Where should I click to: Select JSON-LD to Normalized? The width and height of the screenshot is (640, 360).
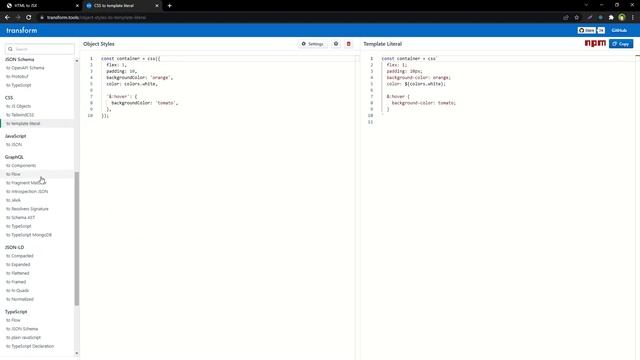[x=20, y=299]
